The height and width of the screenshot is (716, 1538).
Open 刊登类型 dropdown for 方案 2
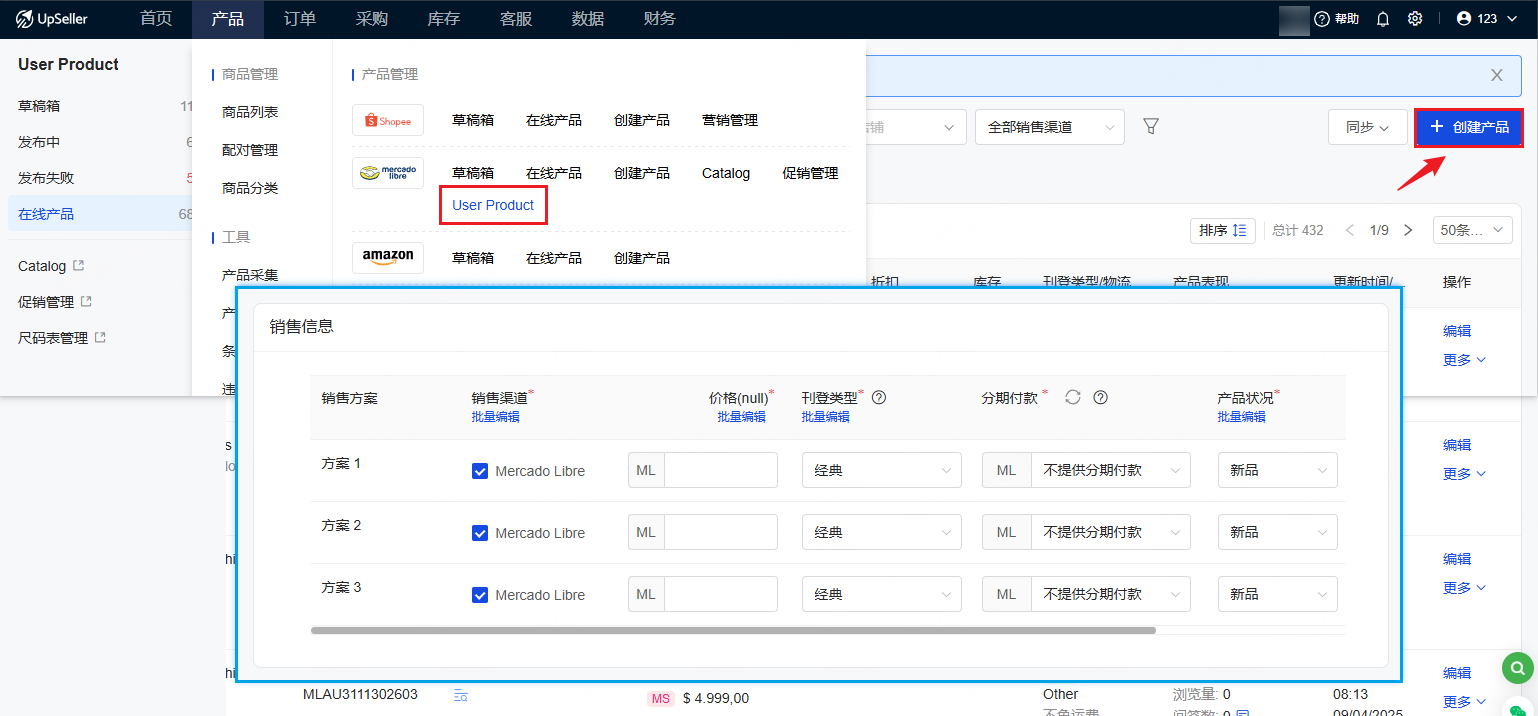pyautogui.click(x=882, y=532)
